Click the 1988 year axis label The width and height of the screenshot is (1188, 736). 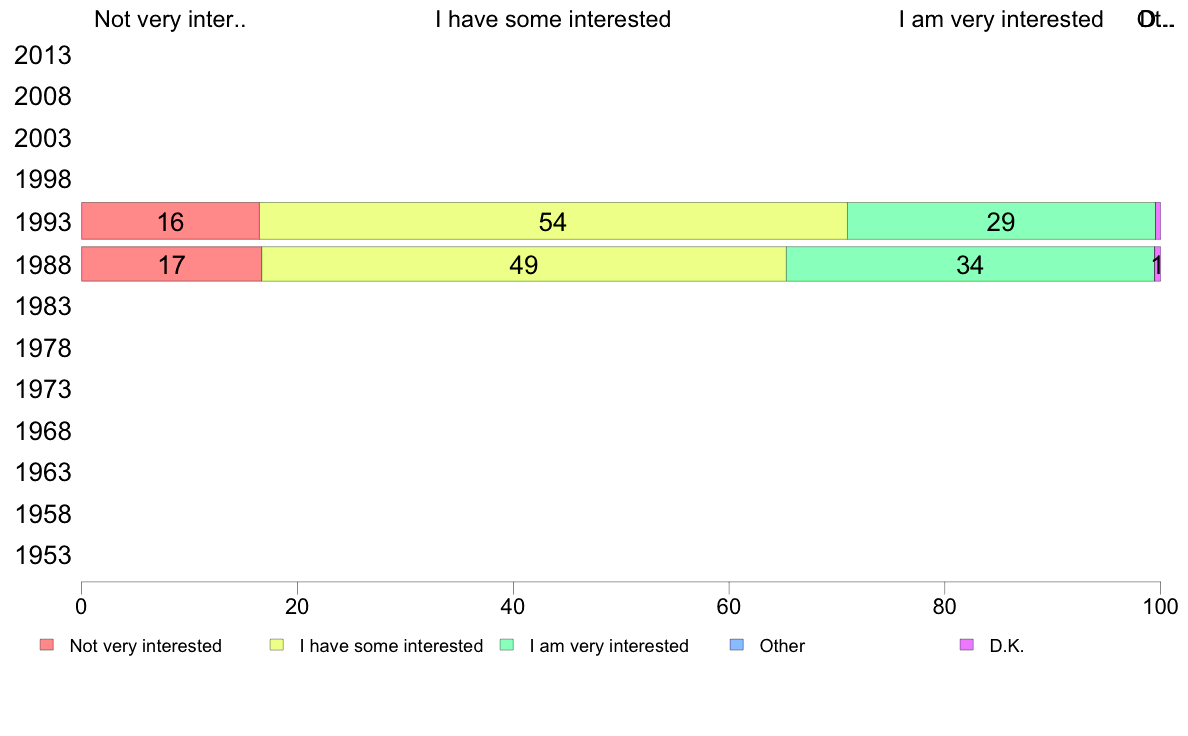[42, 265]
